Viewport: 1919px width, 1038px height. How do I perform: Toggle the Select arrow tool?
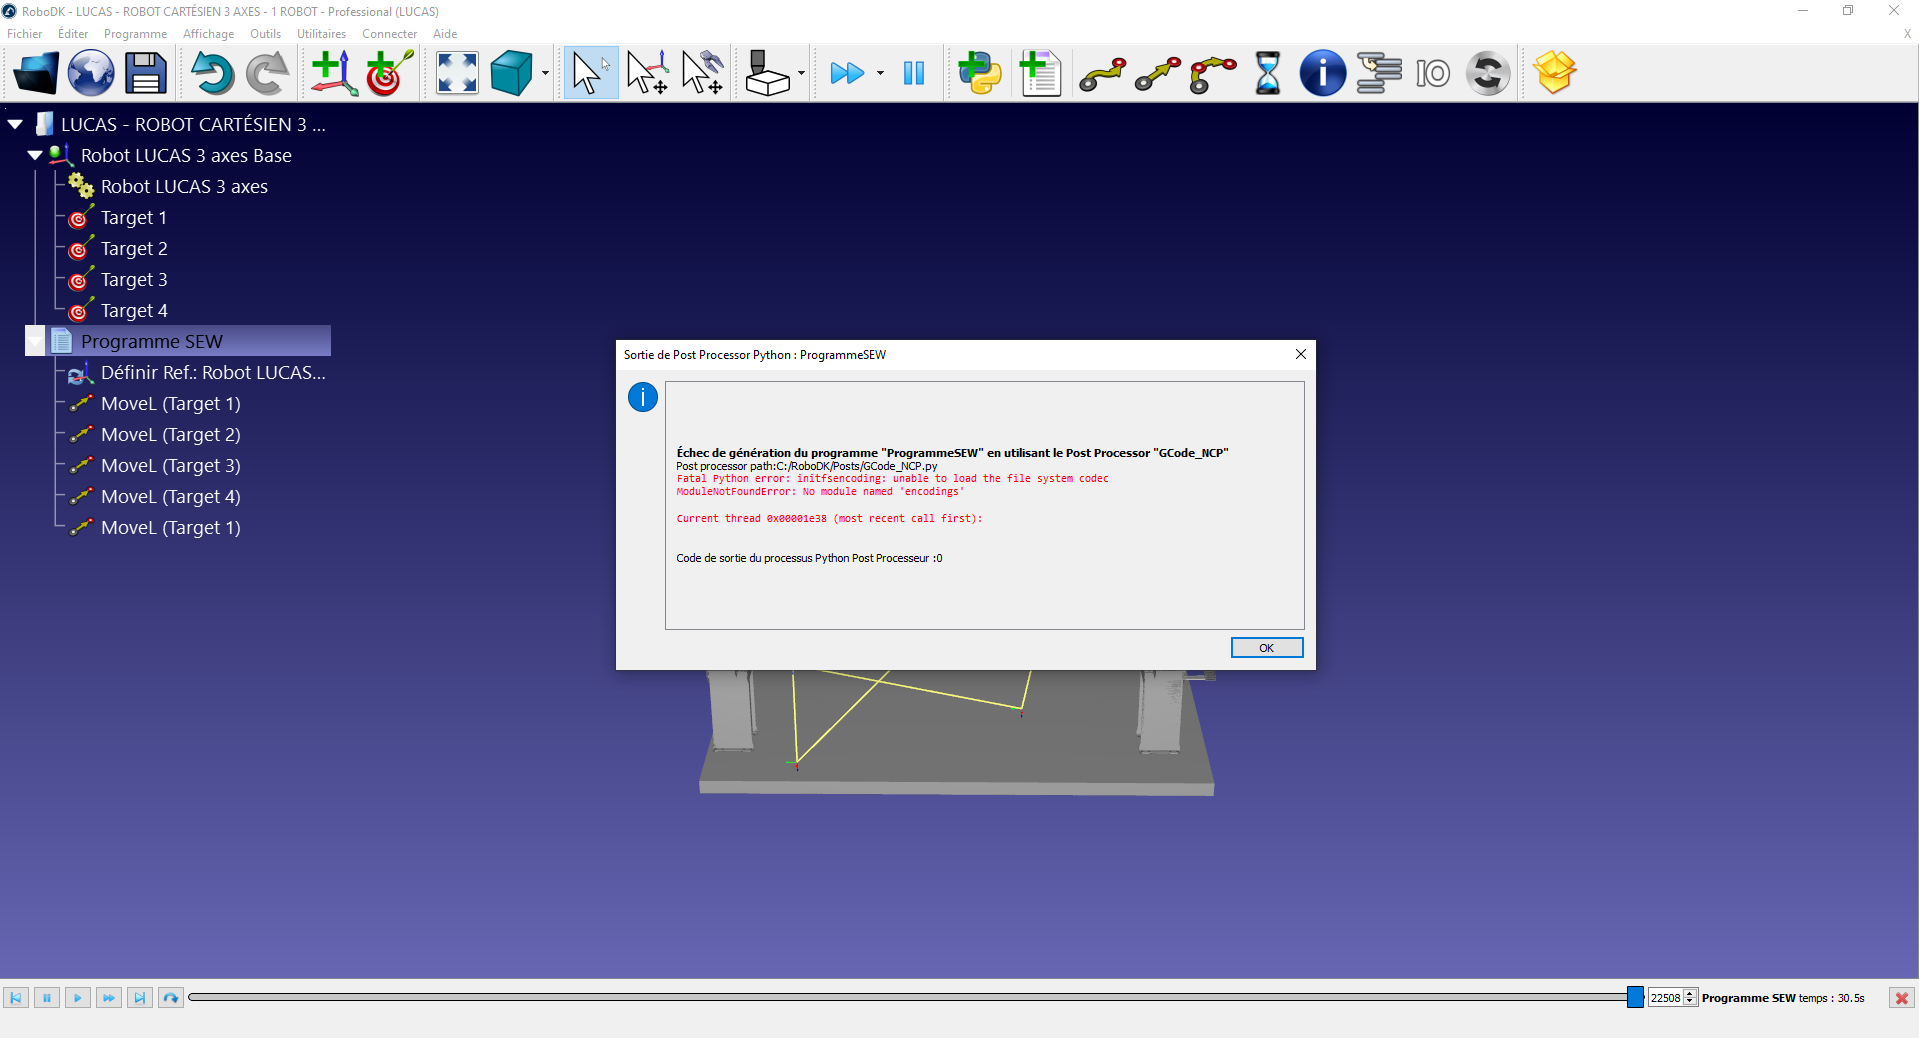click(590, 73)
